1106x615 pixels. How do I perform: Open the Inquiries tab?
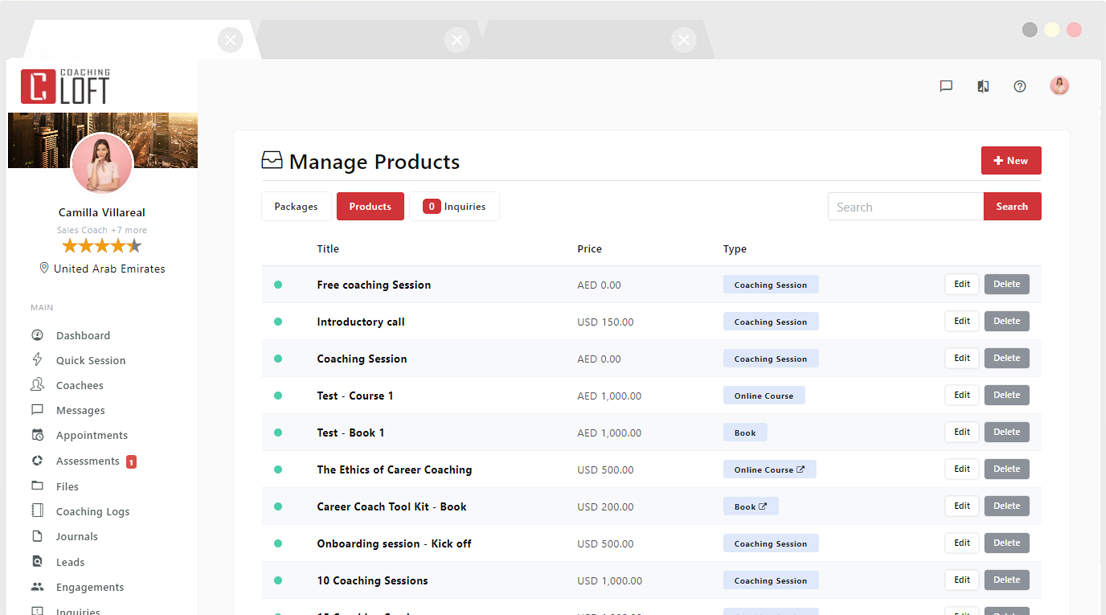tap(454, 206)
